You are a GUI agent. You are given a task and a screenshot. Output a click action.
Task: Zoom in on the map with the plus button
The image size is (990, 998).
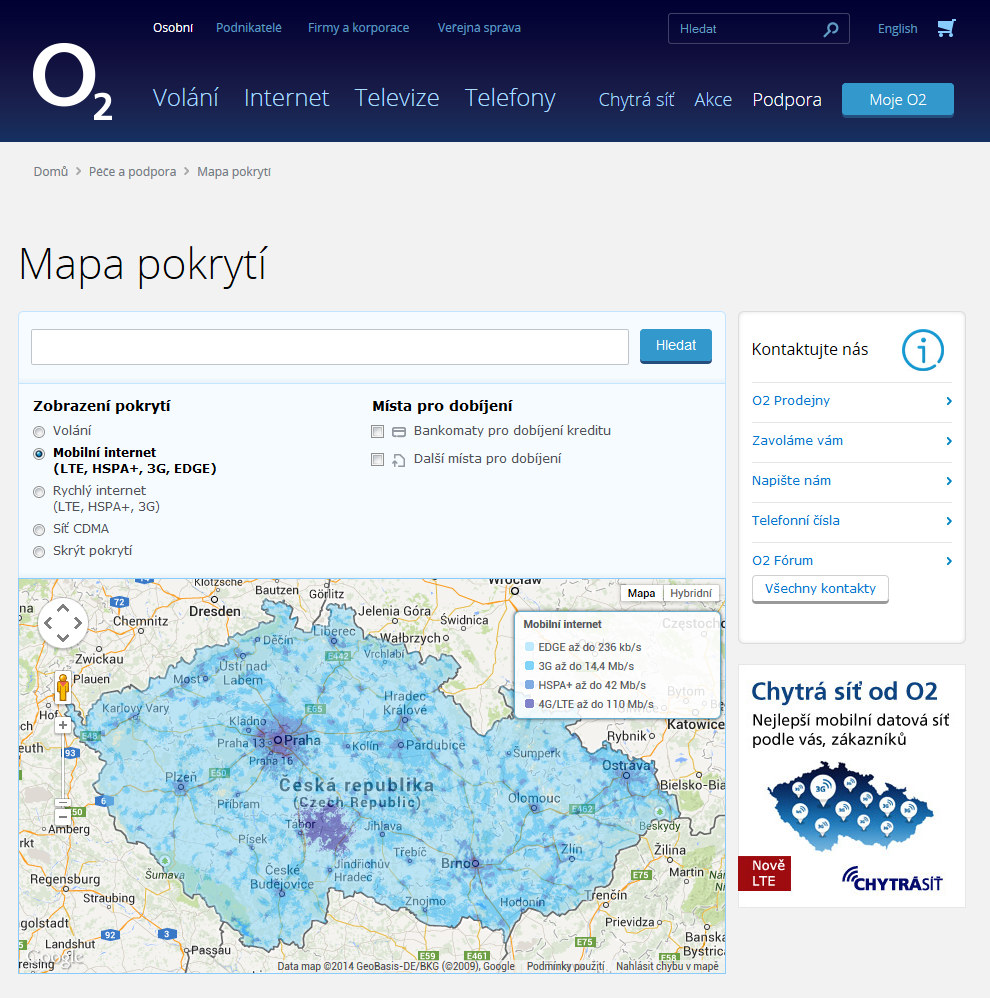point(62,725)
